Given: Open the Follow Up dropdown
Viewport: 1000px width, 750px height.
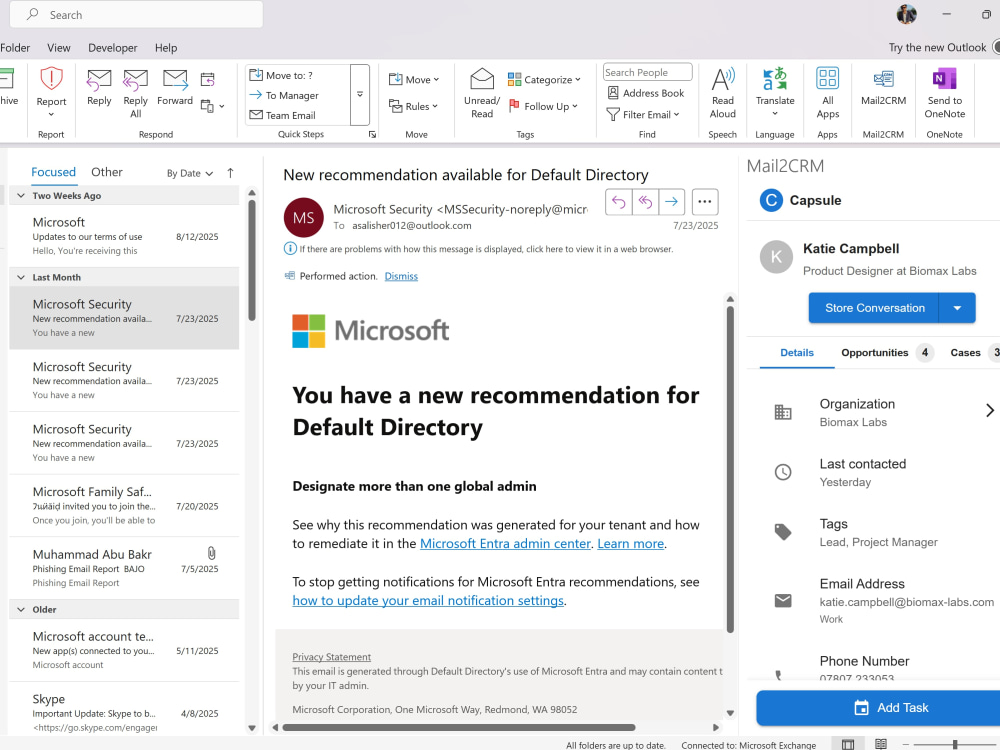Looking at the screenshot, I should [543, 107].
